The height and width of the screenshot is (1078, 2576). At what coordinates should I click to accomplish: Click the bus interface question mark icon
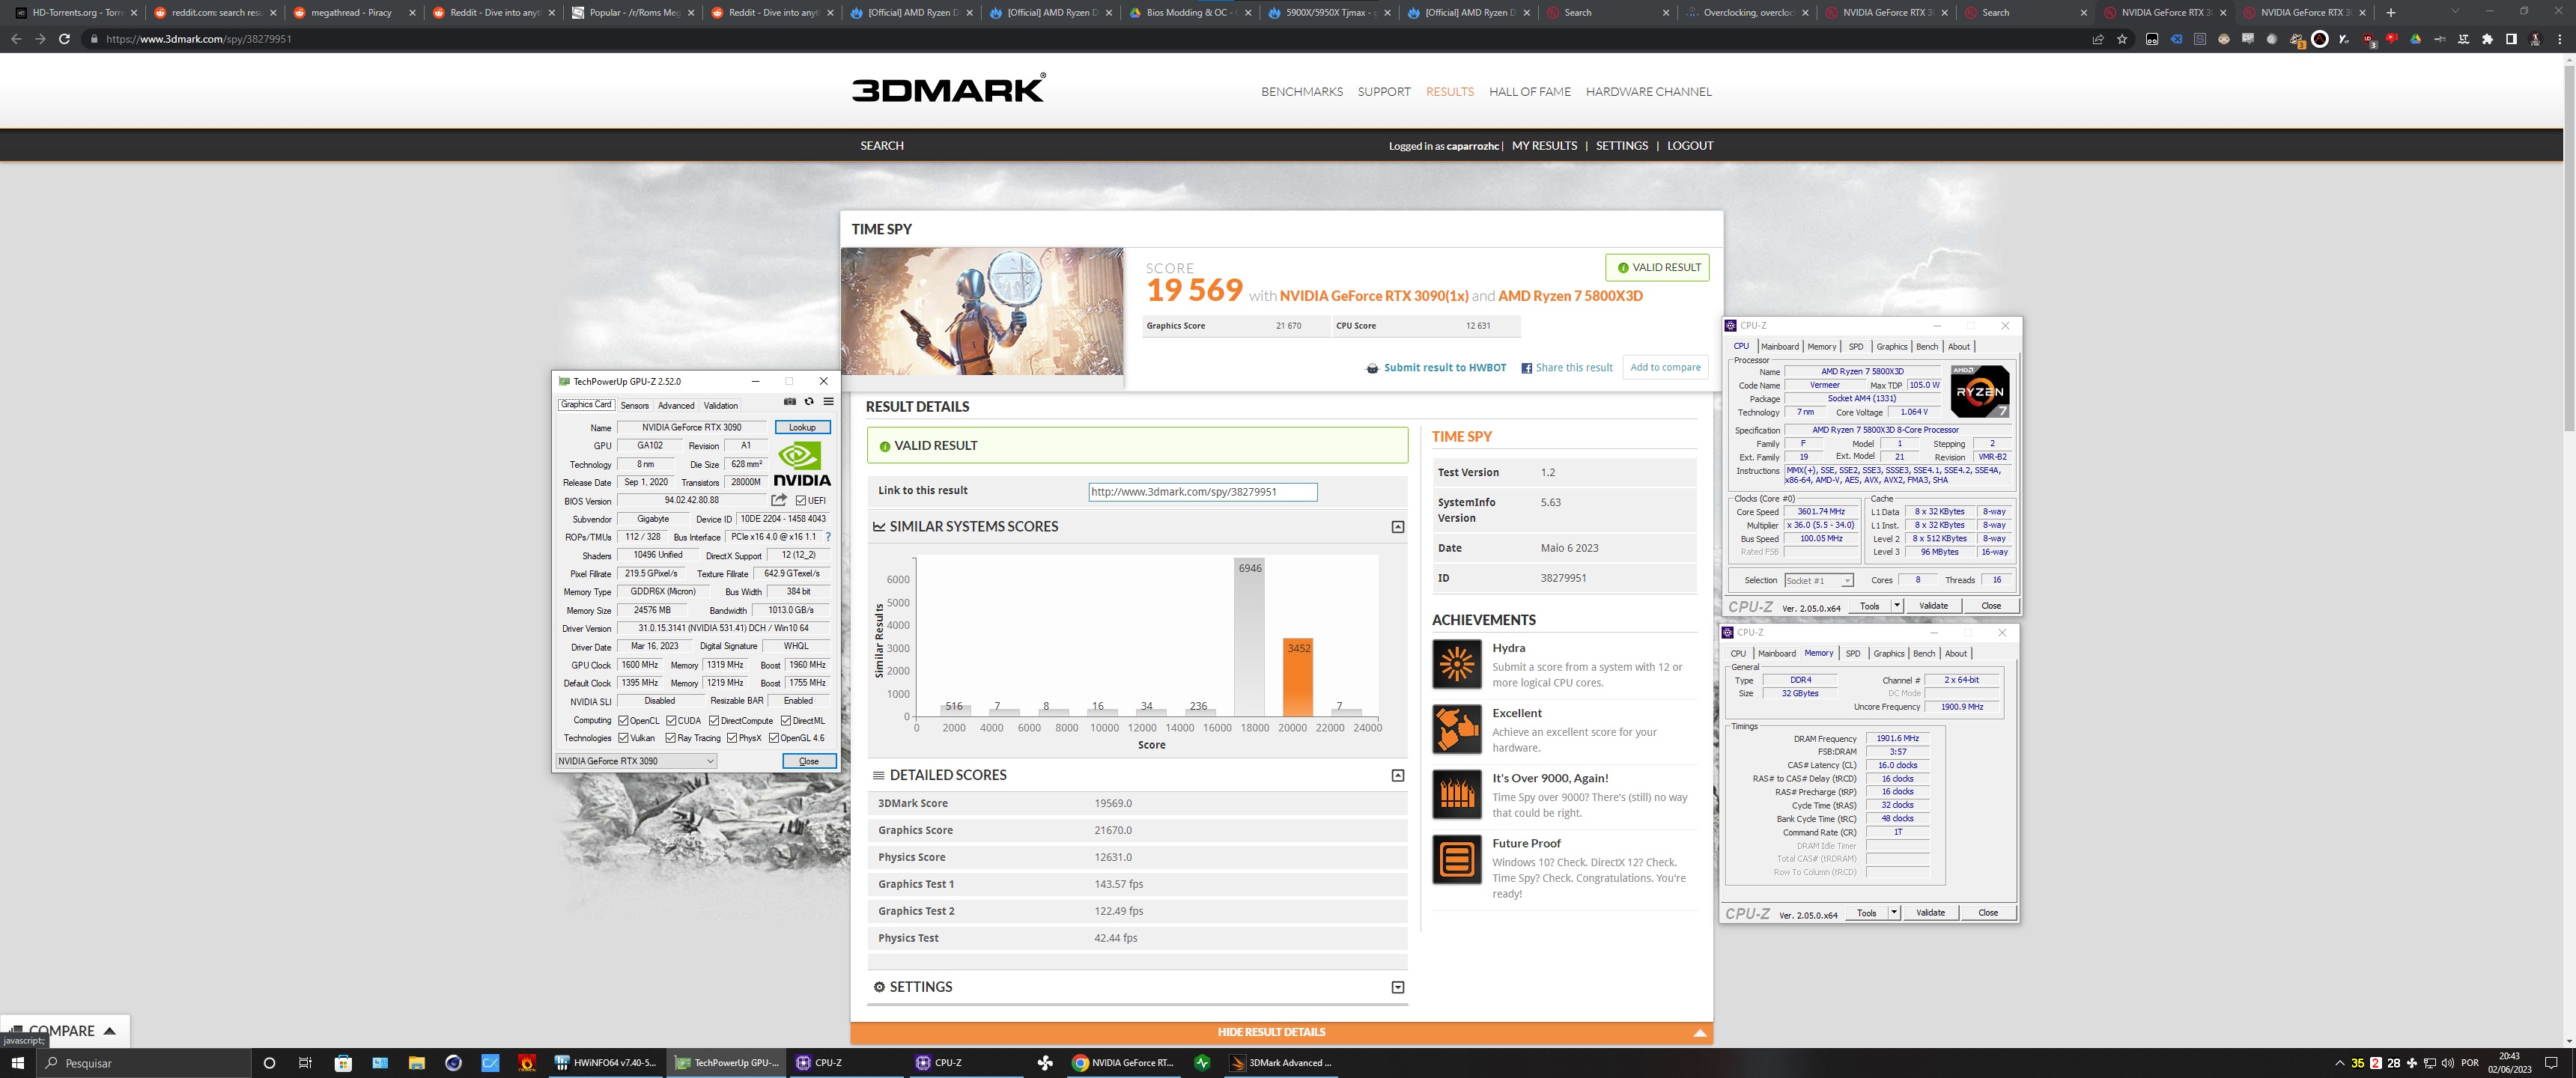click(828, 537)
